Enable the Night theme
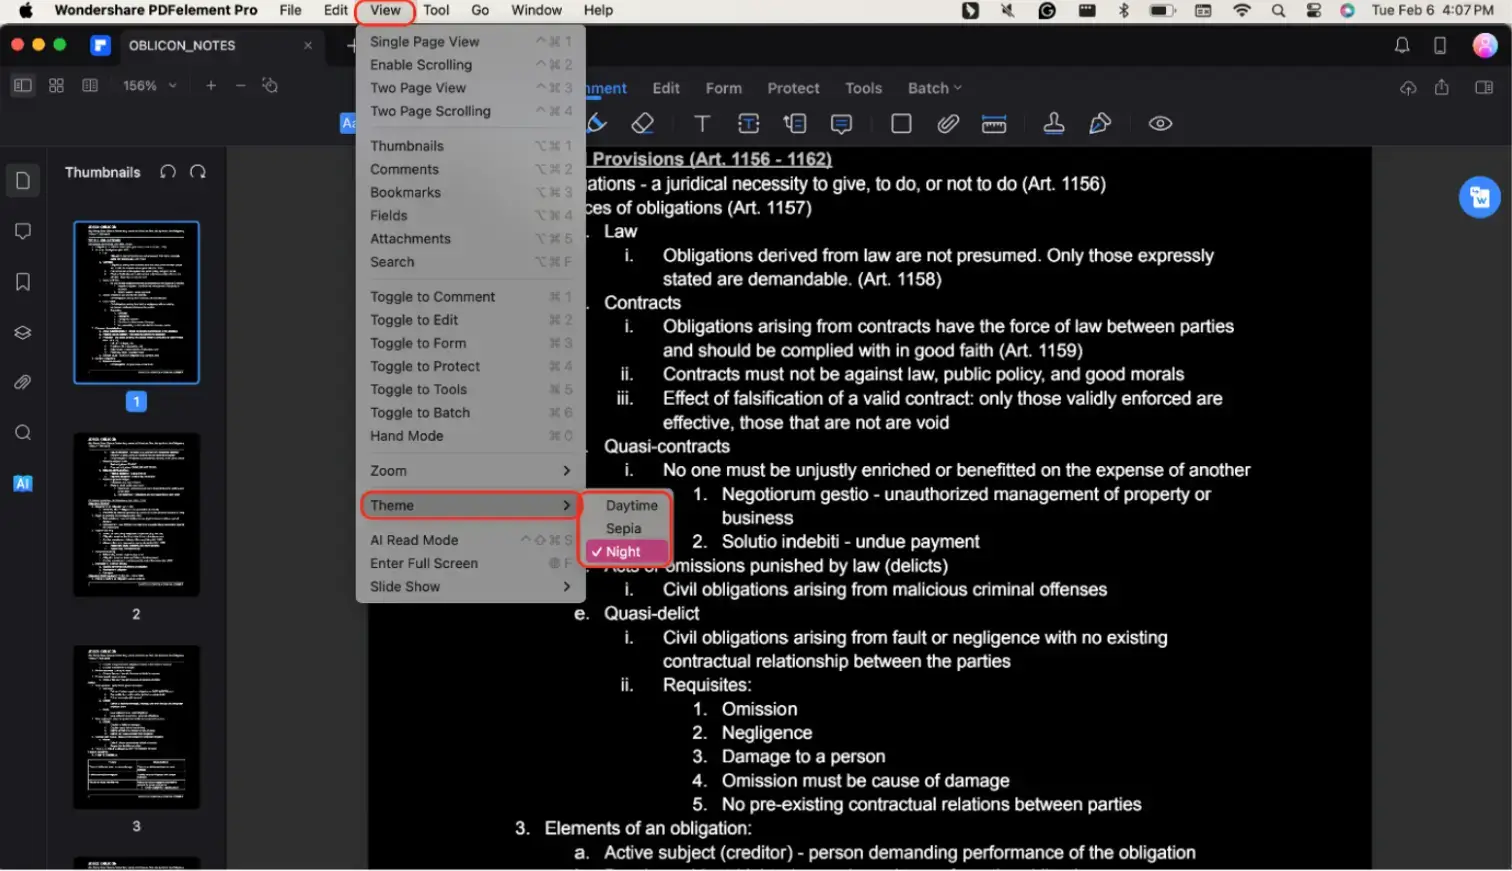This screenshot has height=871, width=1512. (622, 551)
